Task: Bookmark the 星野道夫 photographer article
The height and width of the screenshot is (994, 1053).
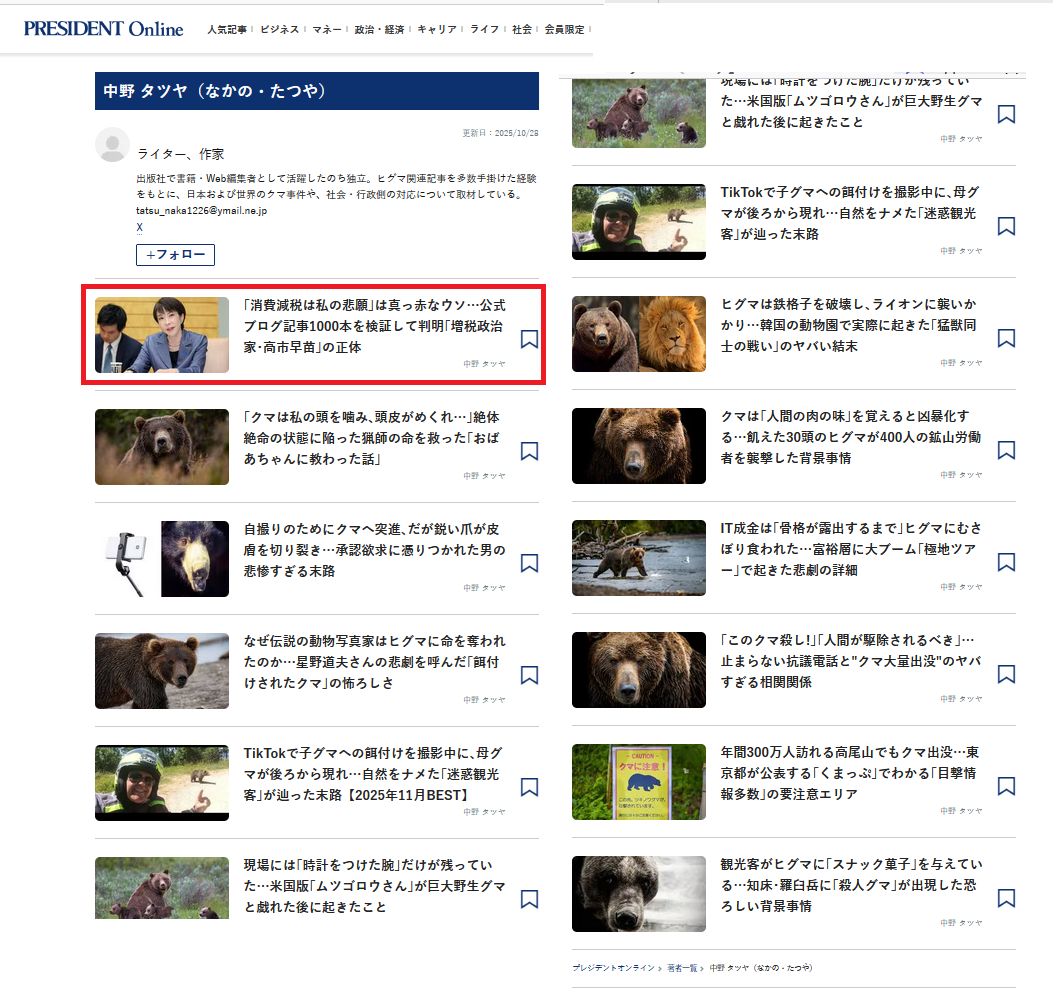Action: 530,675
